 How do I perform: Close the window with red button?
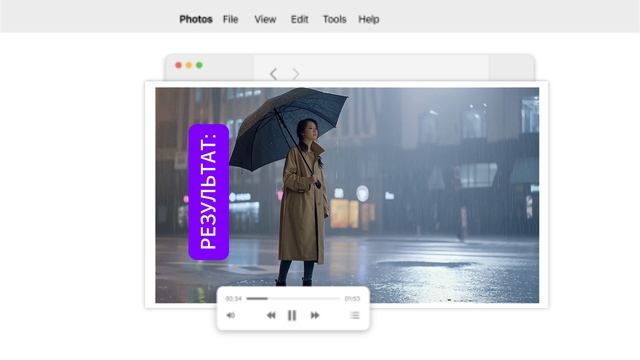[x=178, y=65]
